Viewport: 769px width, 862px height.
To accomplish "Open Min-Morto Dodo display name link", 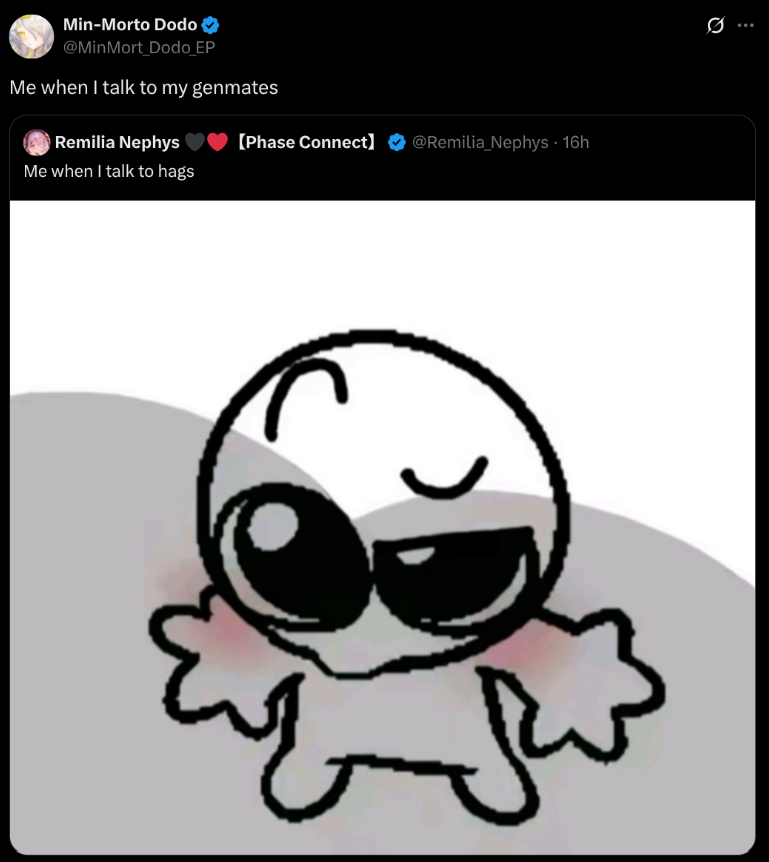I will (x=130, y=25).
